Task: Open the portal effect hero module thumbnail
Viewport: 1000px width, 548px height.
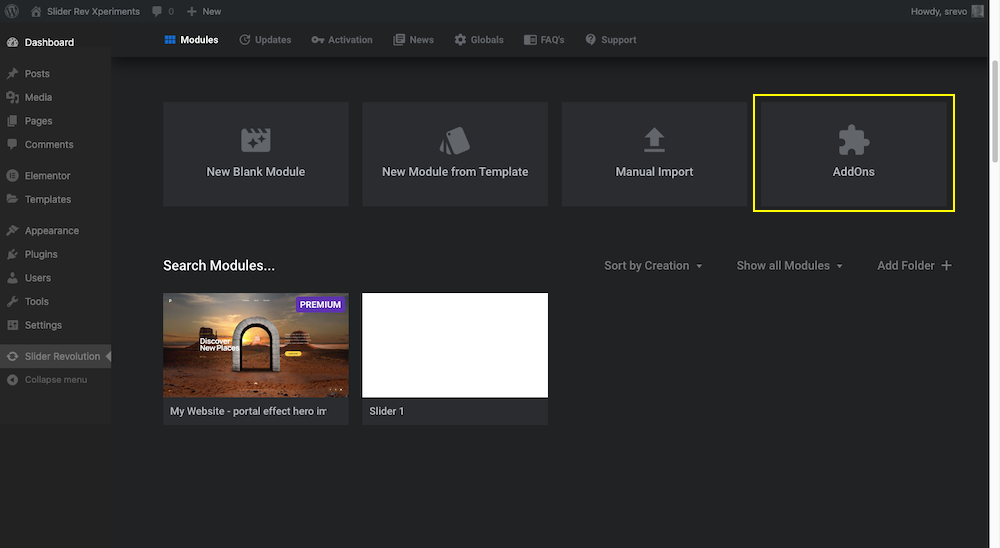Action: 256,345
